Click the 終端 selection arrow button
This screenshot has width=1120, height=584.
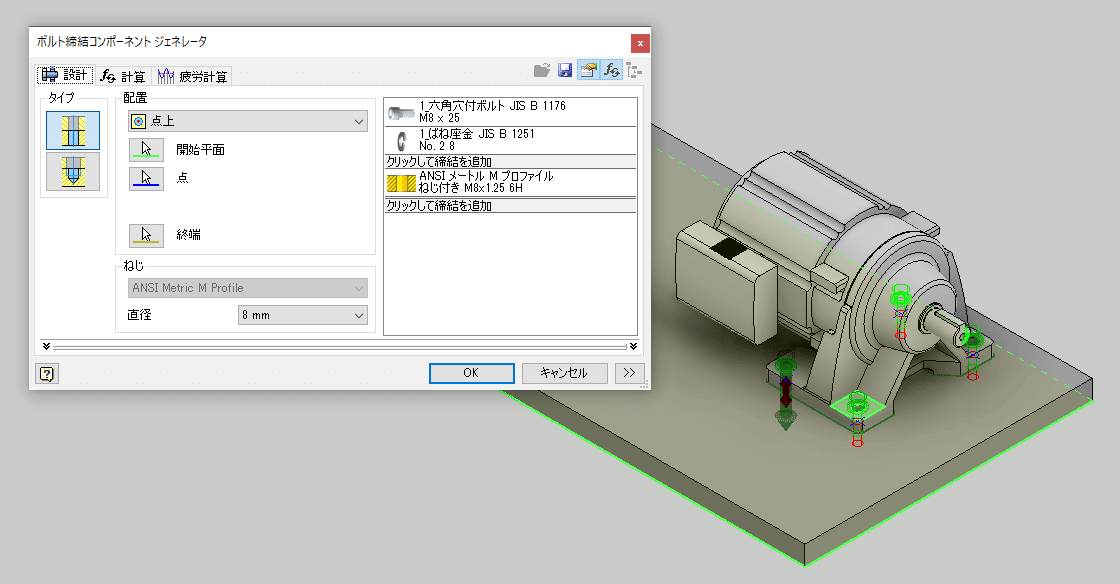pyautogui.click(x=146, y=235)
